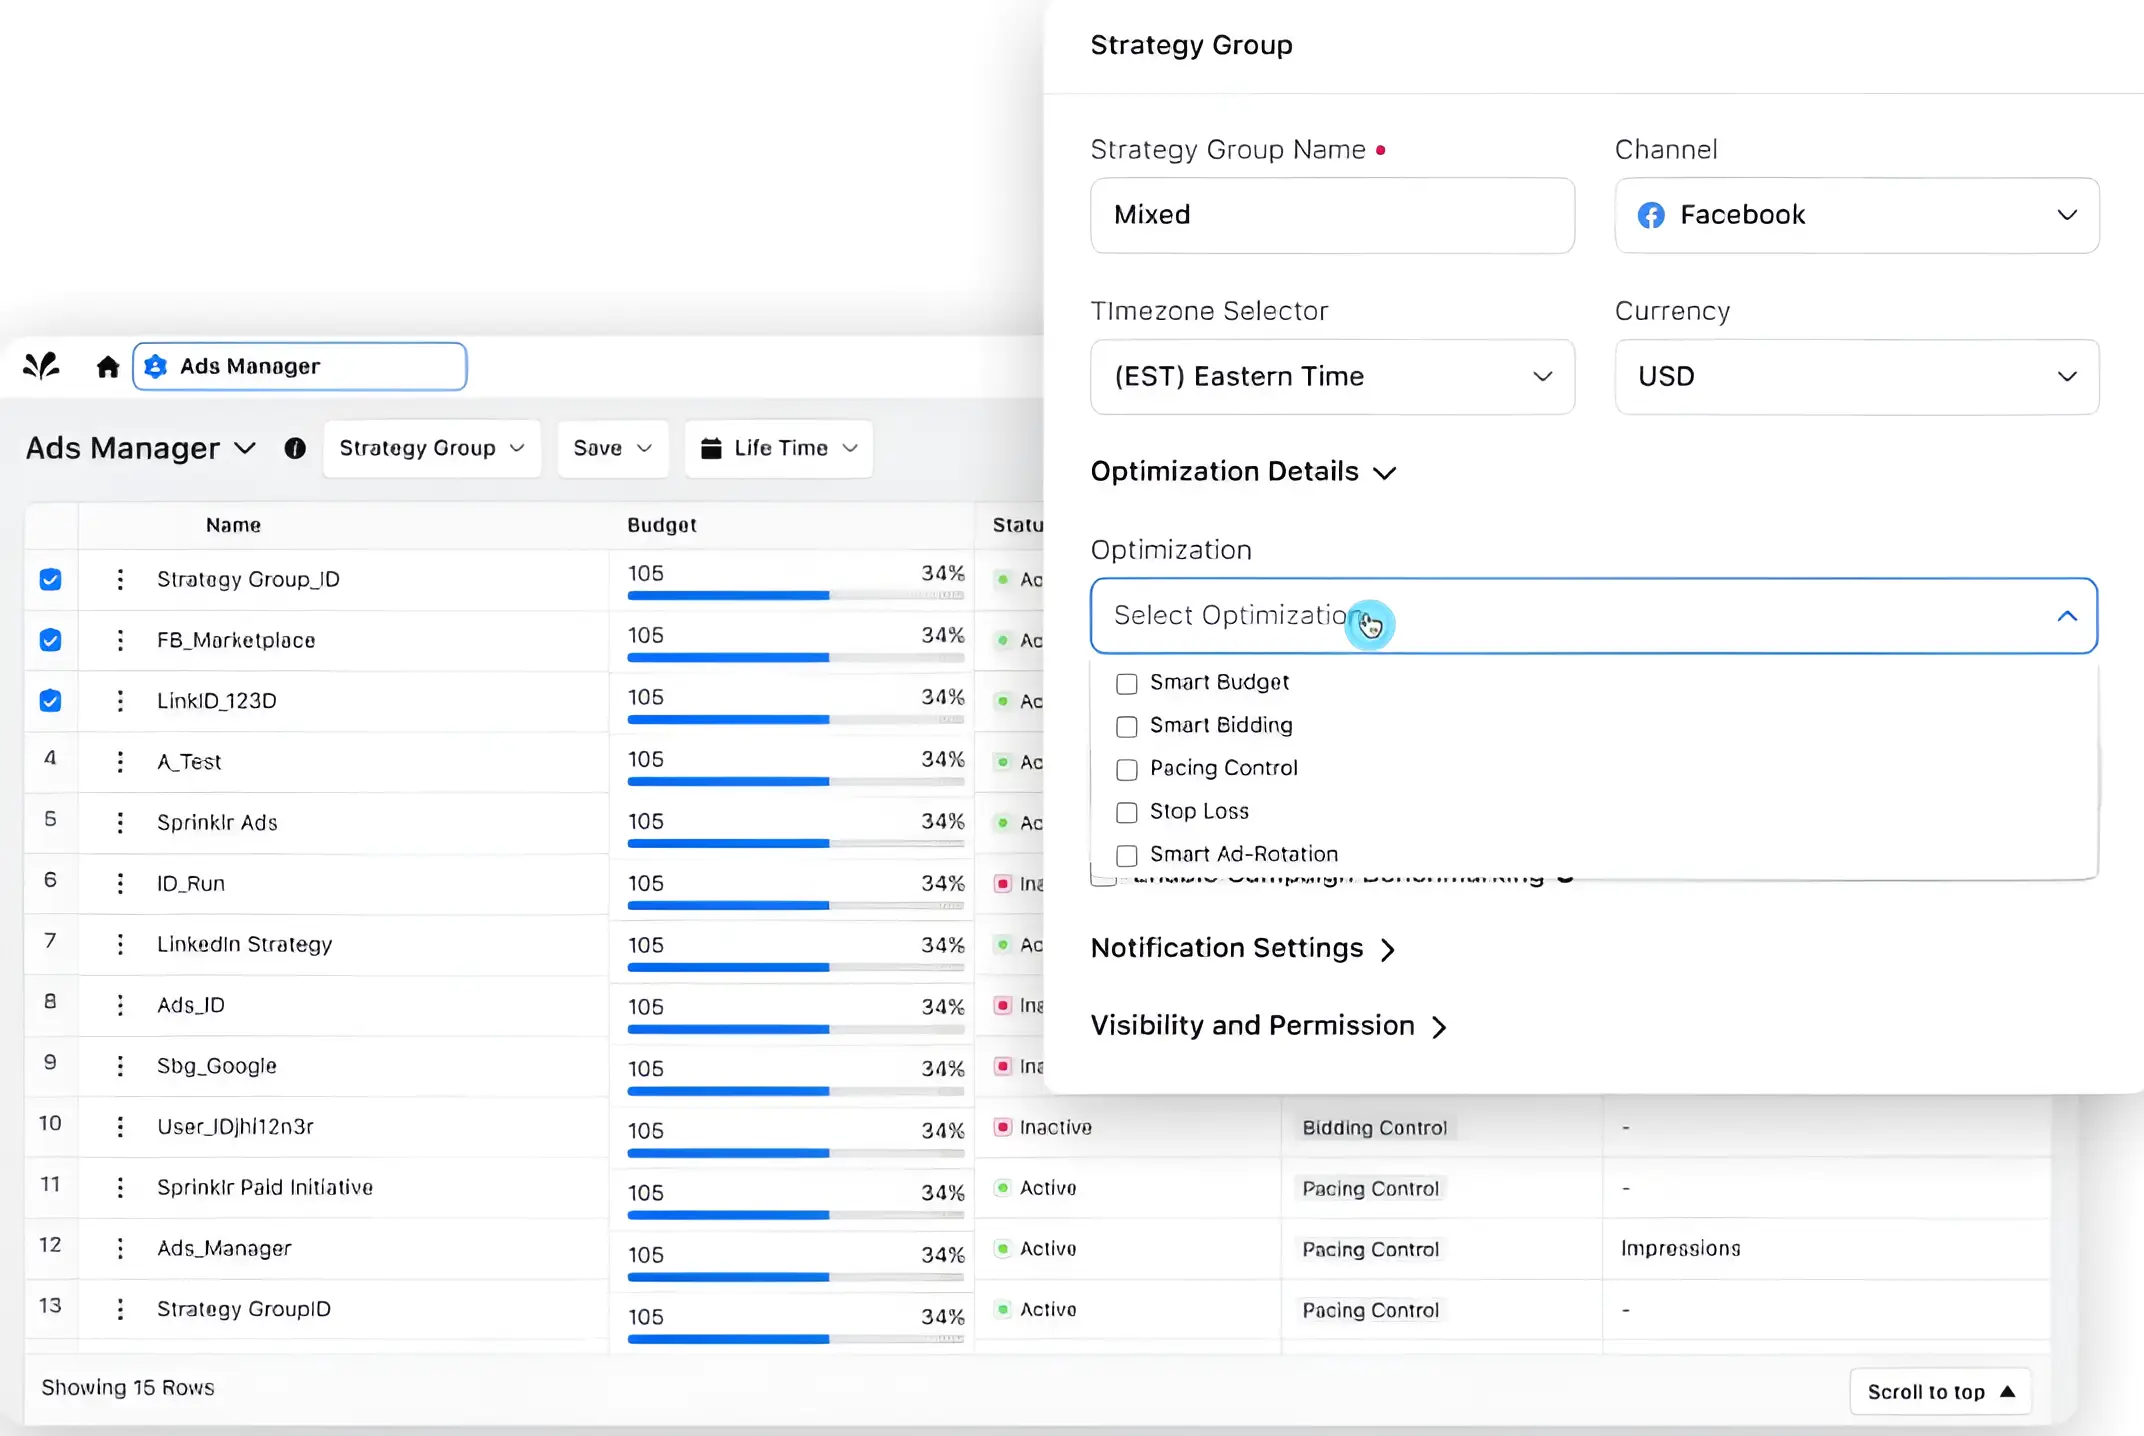Open row menu for User_IDjhl12n3r

pyautogui.click(x=120, y=1127)
